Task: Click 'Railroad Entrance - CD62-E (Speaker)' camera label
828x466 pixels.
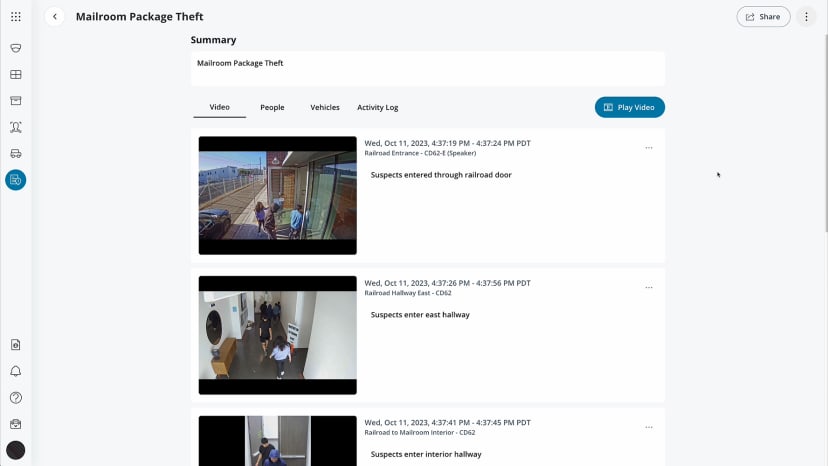Action: point(420,153)
